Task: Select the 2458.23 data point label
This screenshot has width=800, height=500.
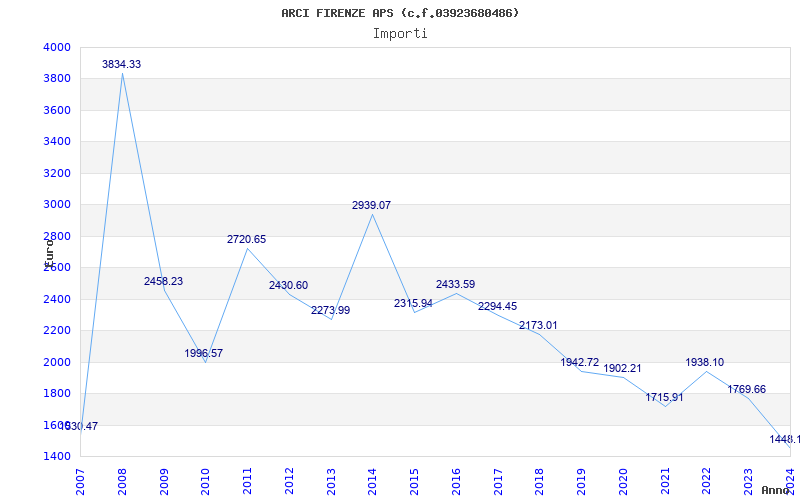Action: click(x=163, y=281)
